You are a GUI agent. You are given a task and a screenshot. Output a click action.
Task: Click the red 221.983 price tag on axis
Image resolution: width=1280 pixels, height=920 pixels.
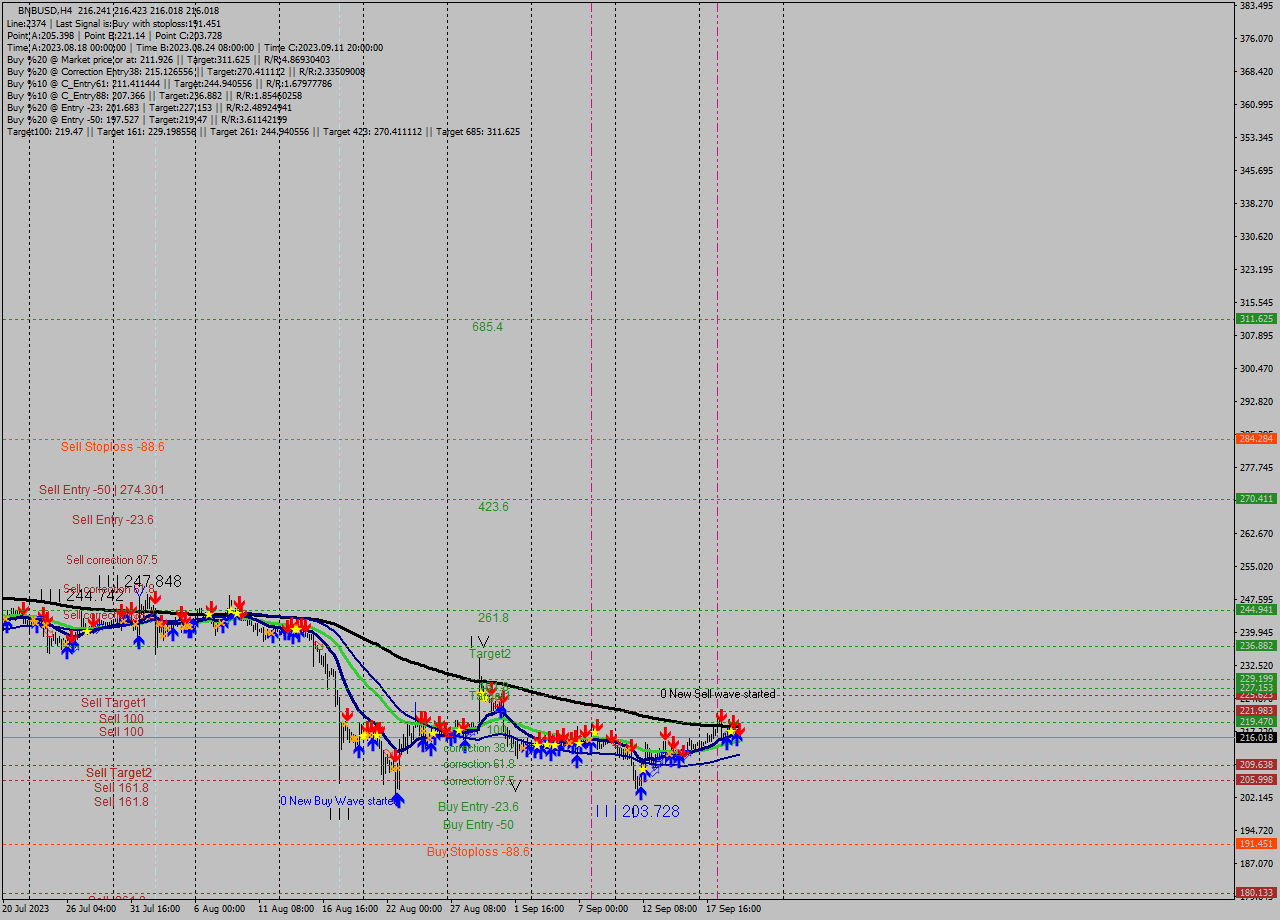point(1256,710)
